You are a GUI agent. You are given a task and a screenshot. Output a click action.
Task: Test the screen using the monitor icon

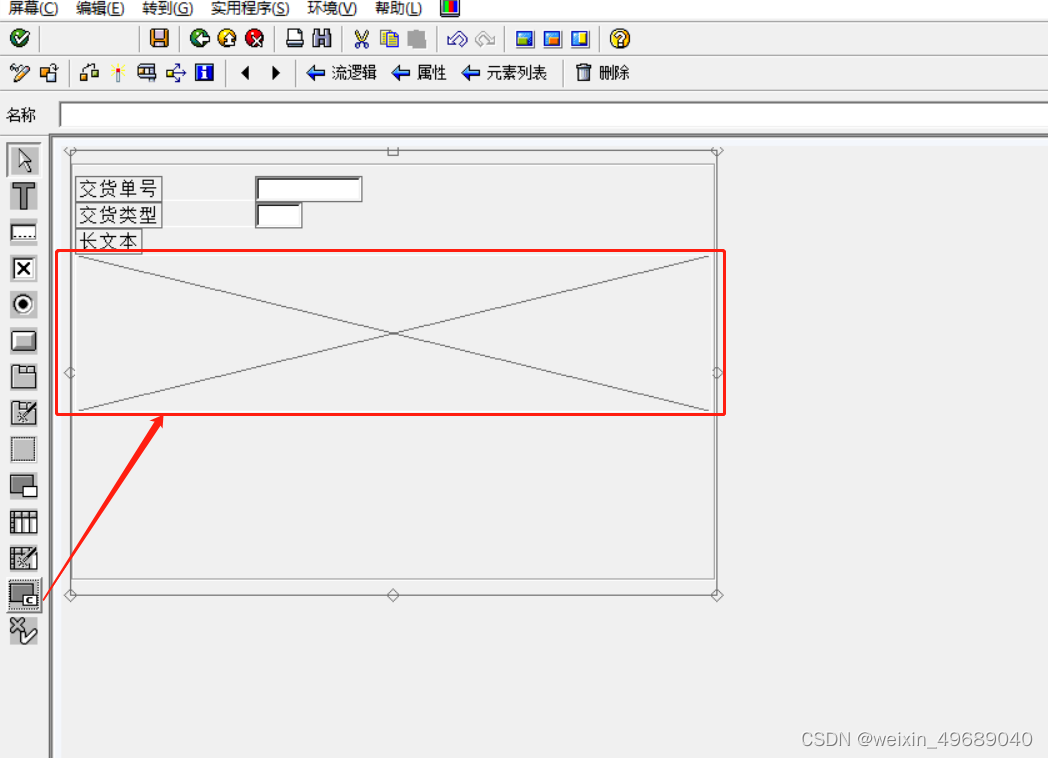click(146, 72)
